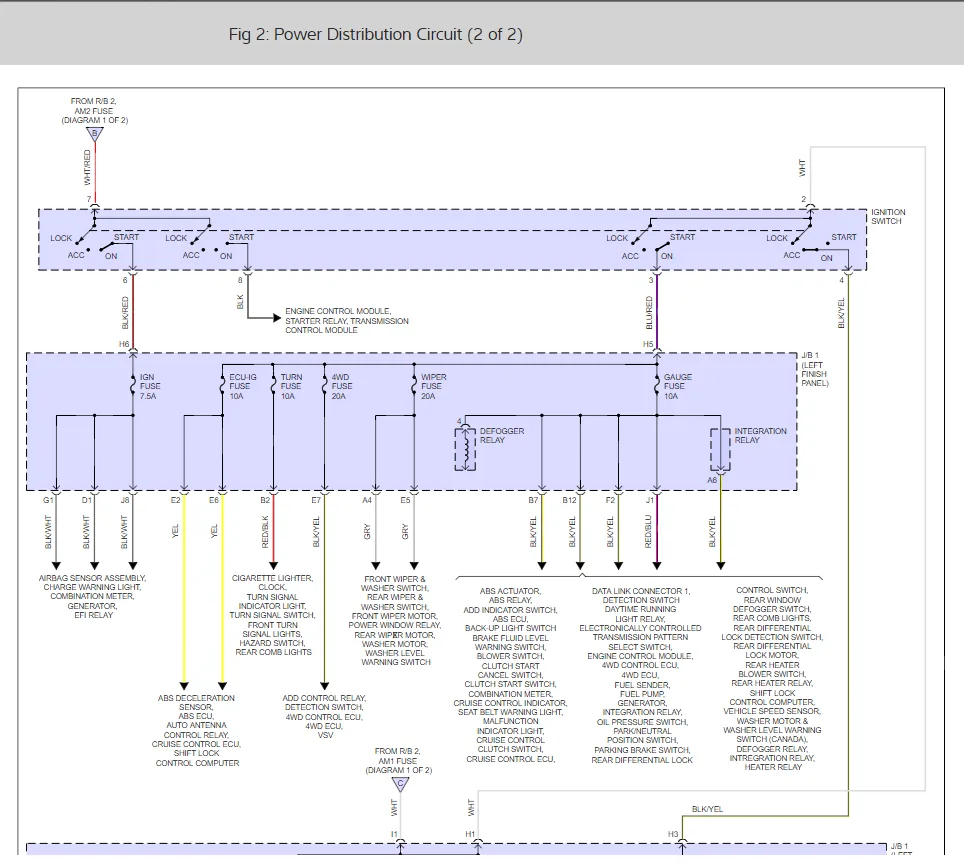Click the 'FRONT WIPER & WASHER SWITCH' component list

tap(395, 620)
